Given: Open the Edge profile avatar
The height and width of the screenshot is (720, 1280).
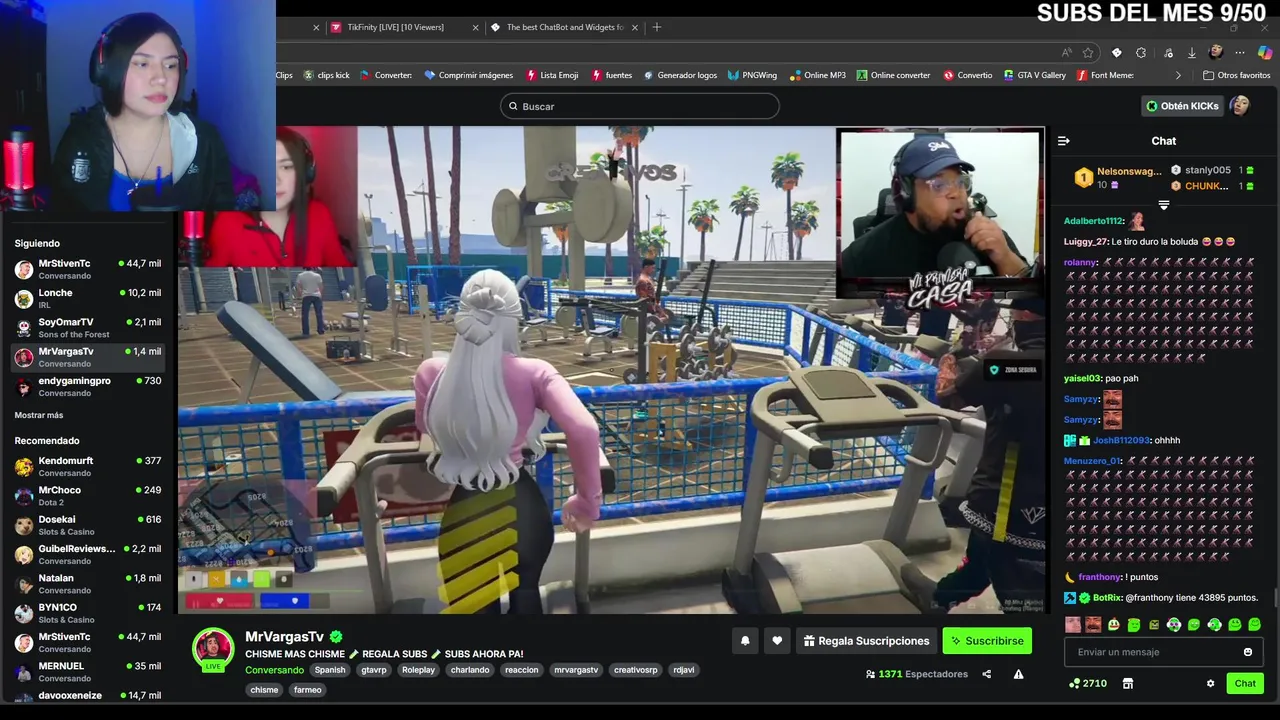Looking at the screenshot, I should coord(1216,53).
